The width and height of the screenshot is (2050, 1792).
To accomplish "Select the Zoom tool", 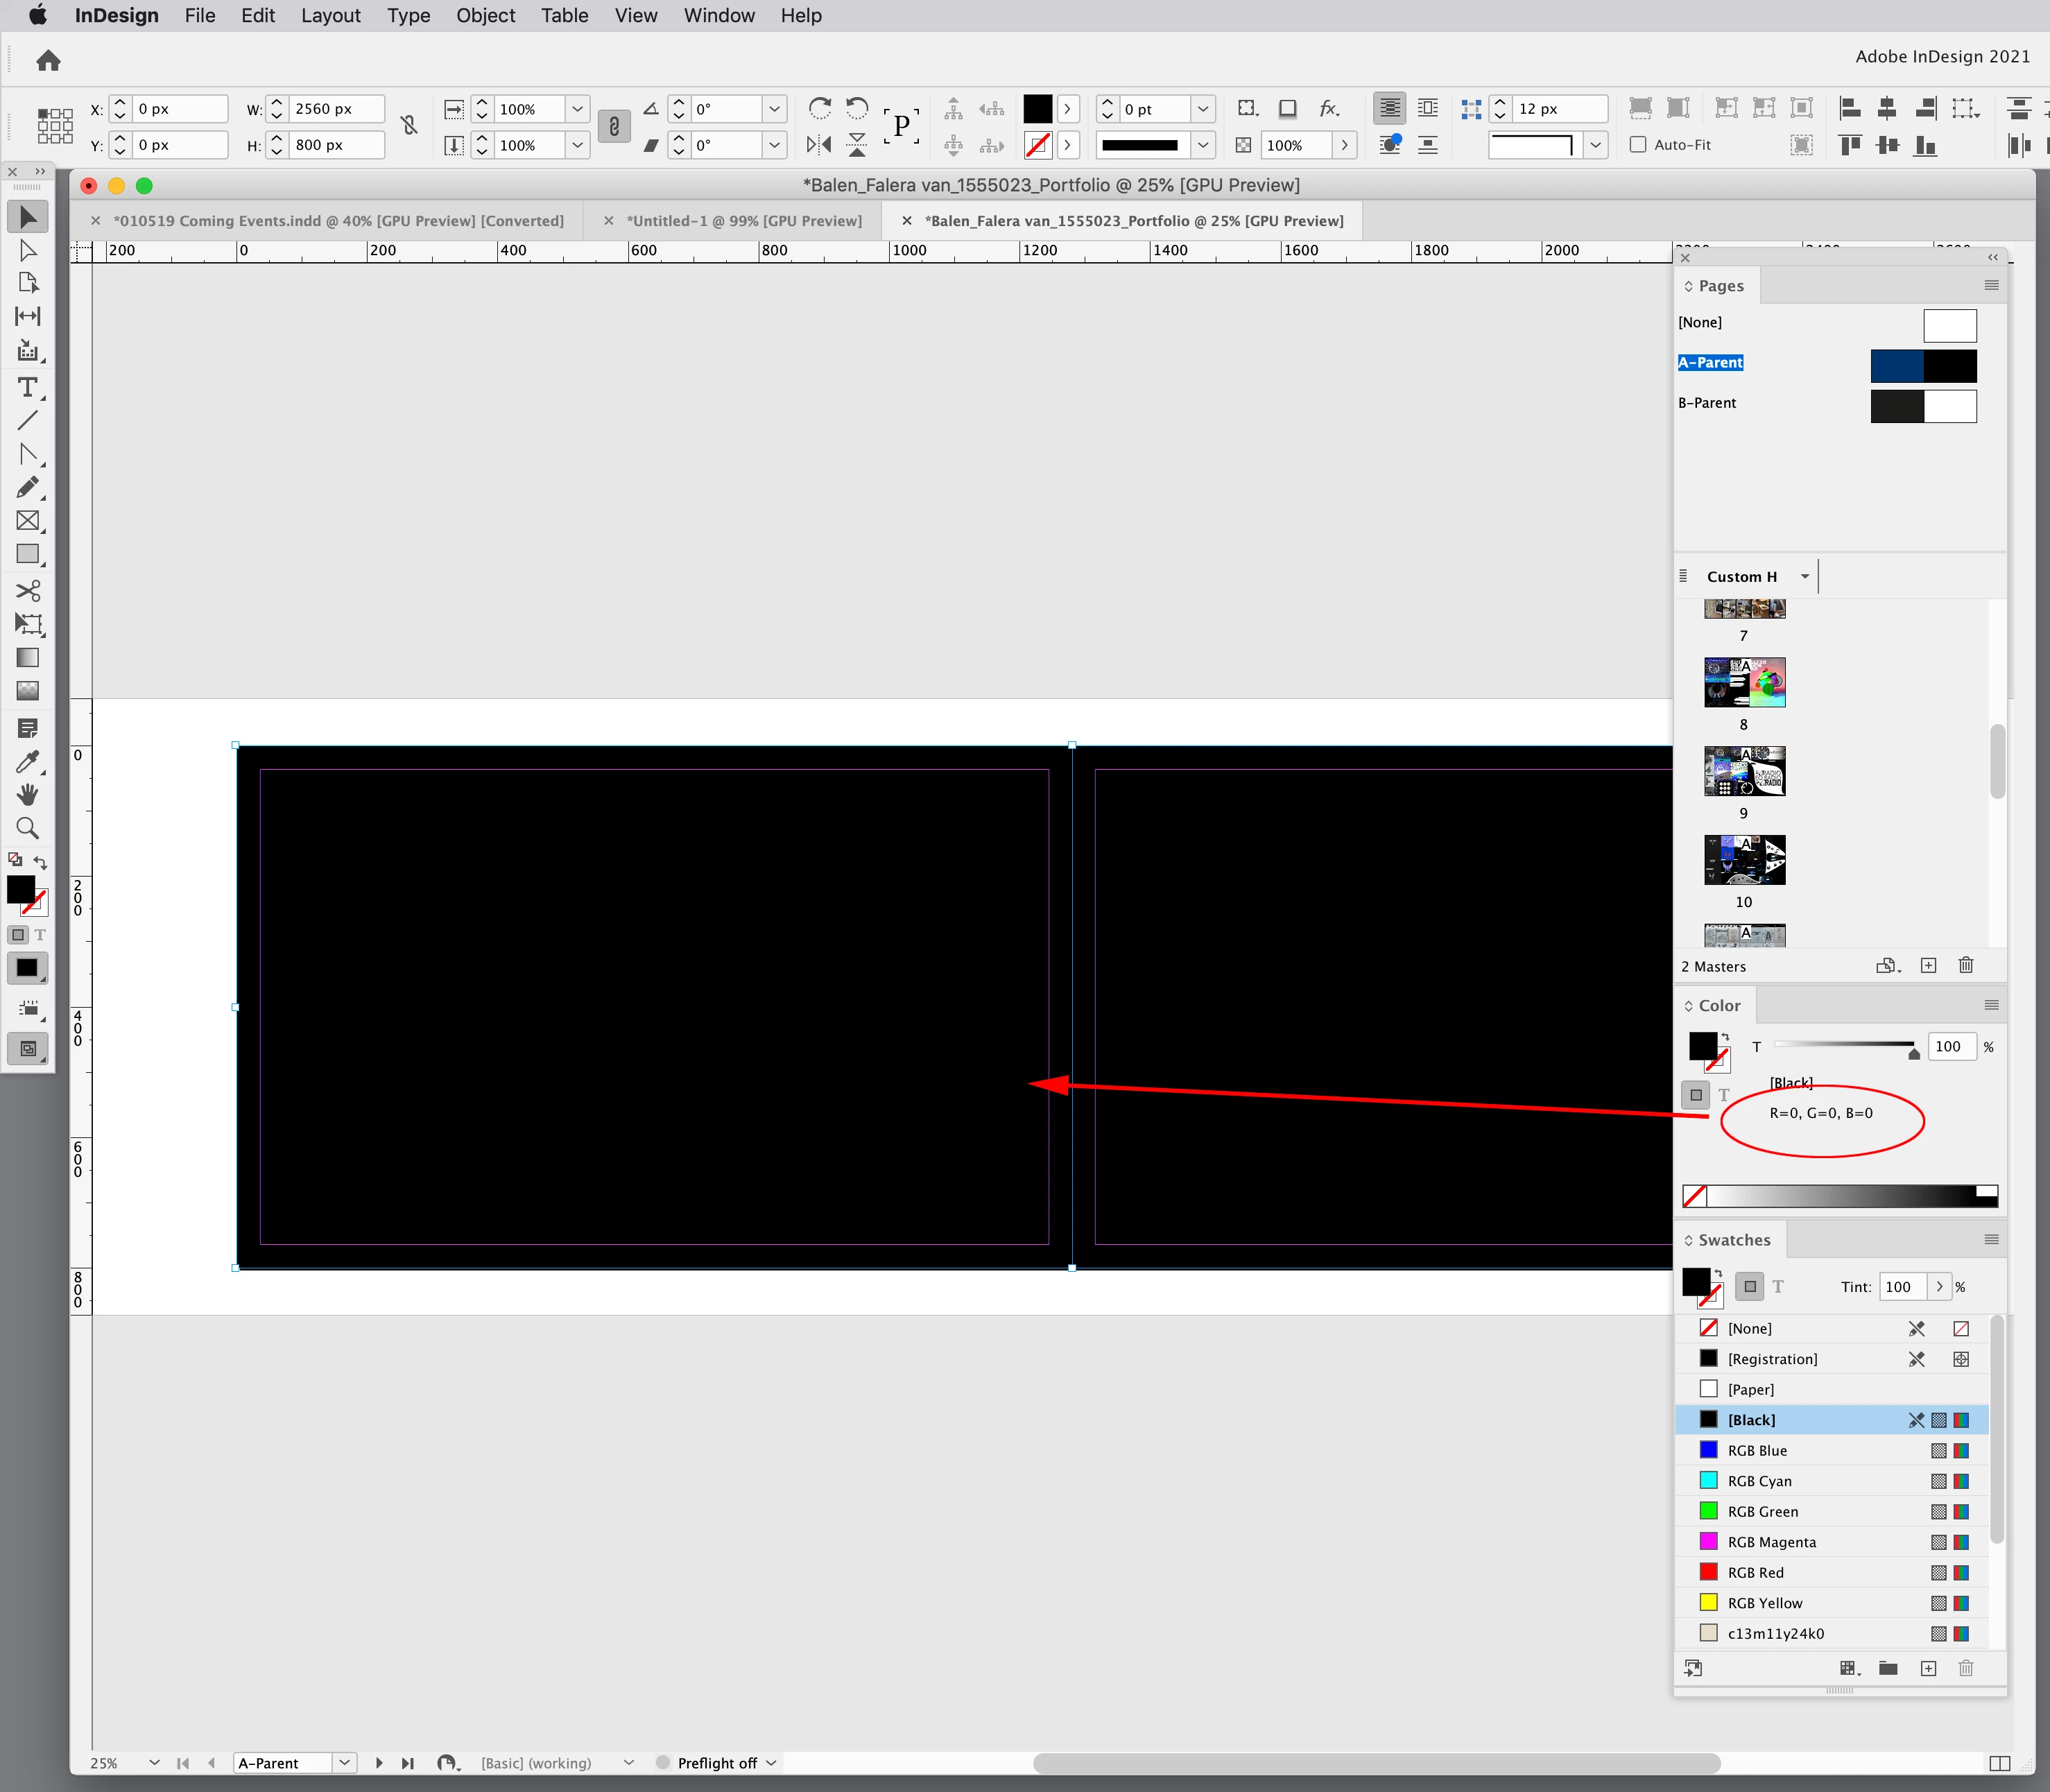I will 27,828.
